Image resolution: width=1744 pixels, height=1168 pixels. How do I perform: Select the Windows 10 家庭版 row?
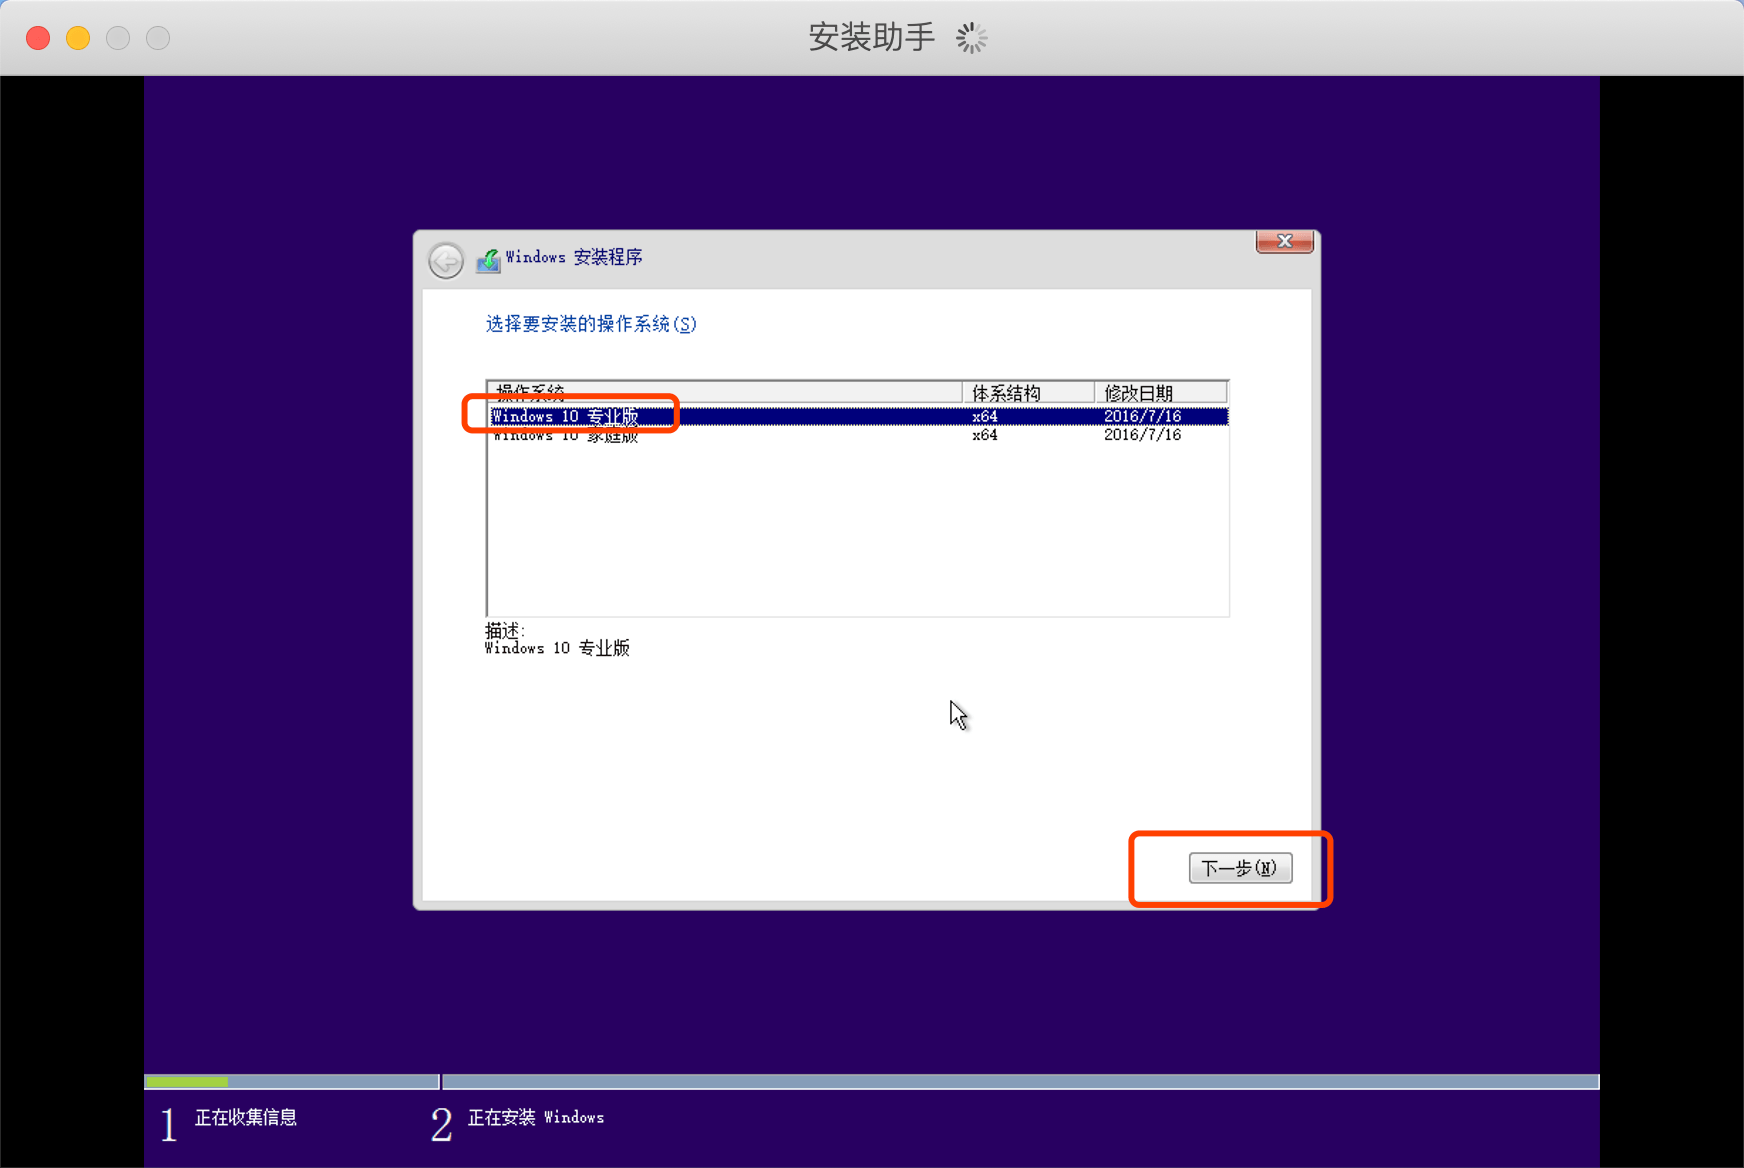tap(858, 435)
